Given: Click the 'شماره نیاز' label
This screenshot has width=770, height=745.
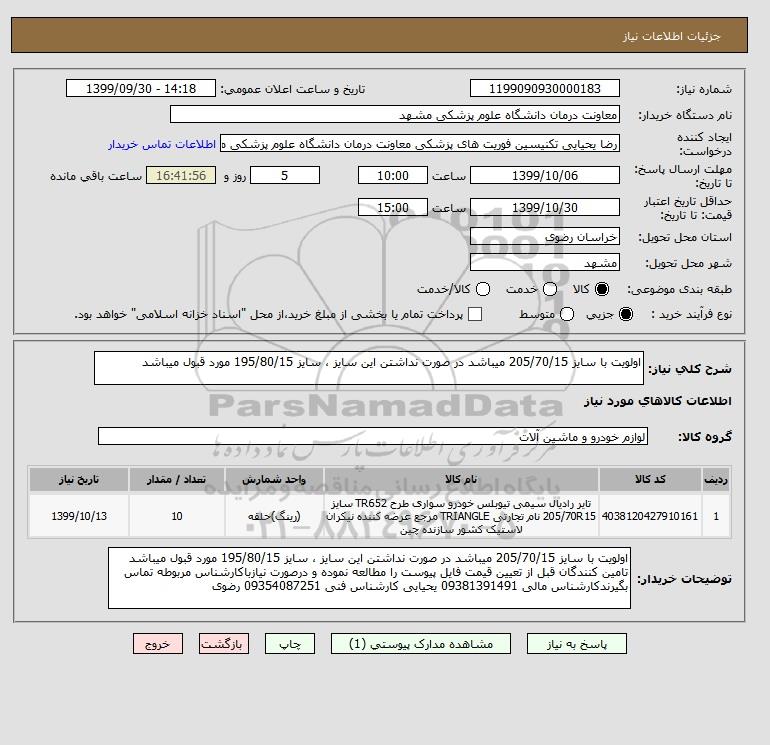Looking at the screenshot, I should tap(704, 89).
